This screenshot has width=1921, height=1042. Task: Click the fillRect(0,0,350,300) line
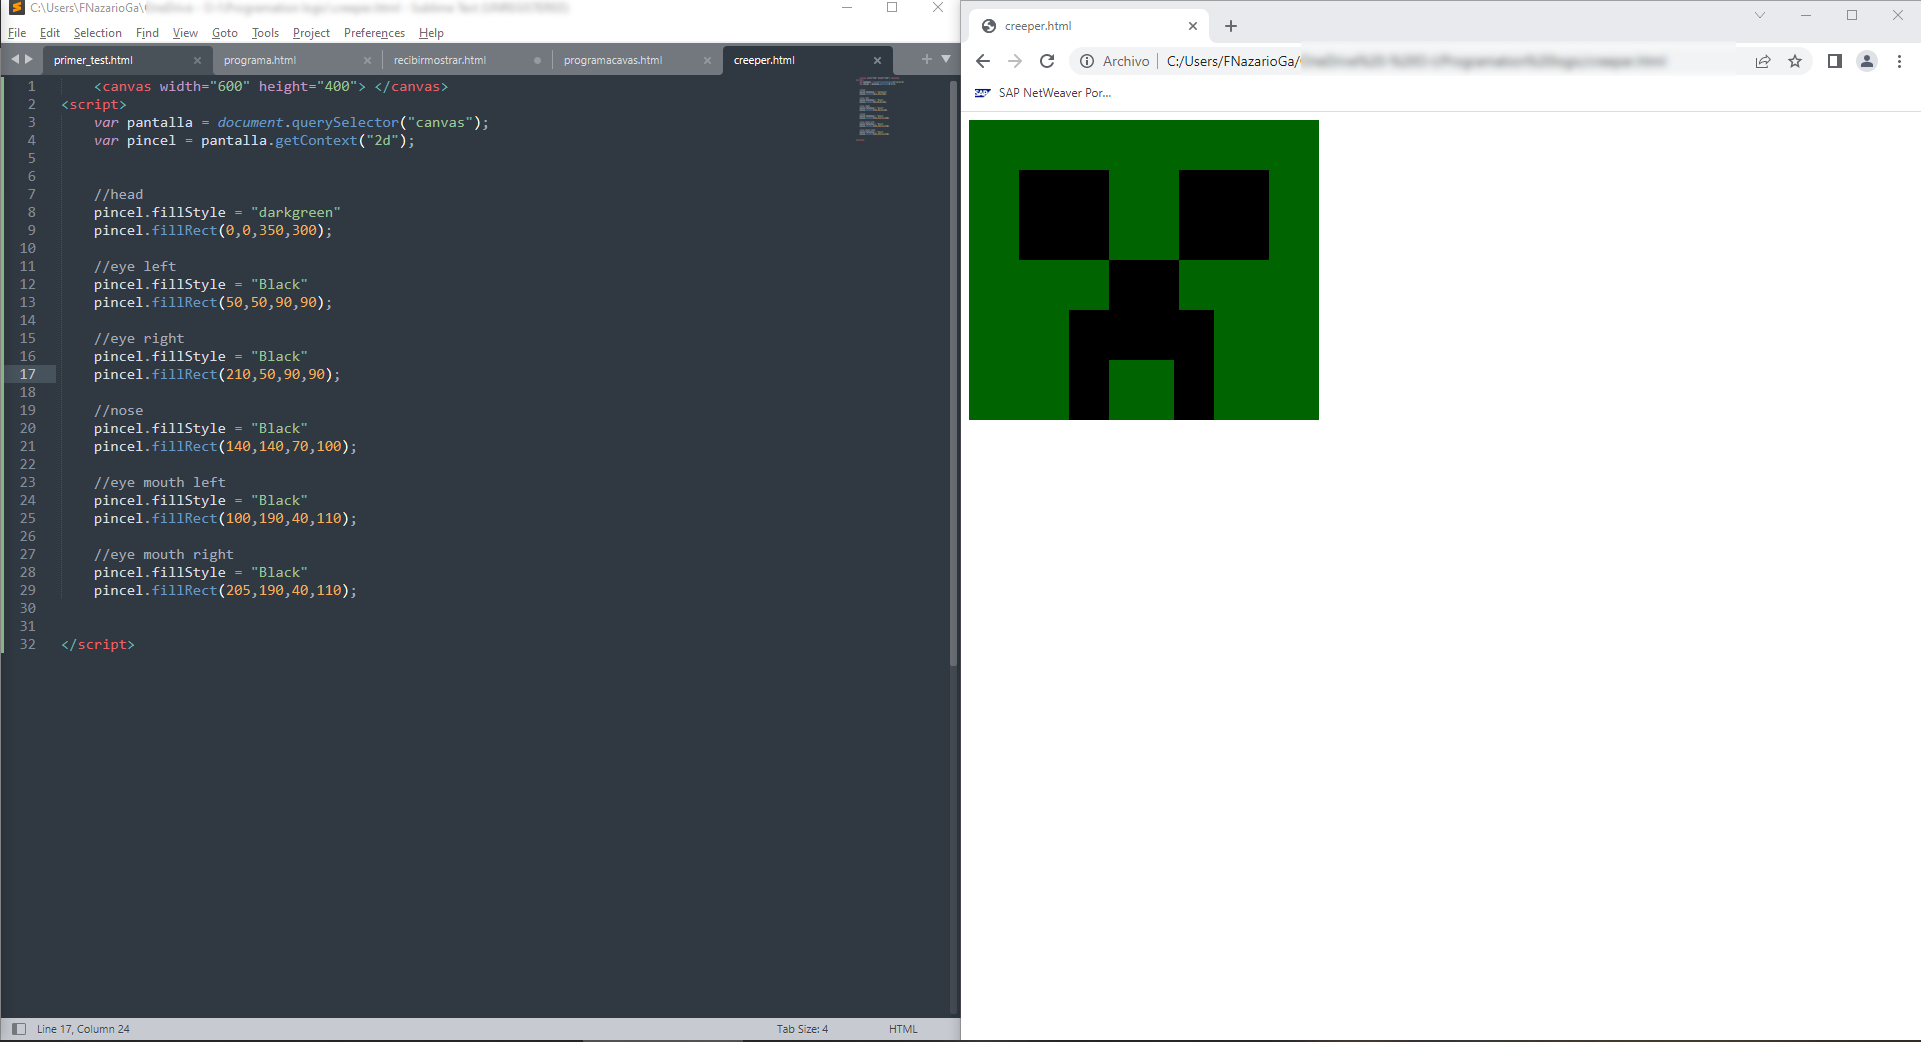point(212,230)
